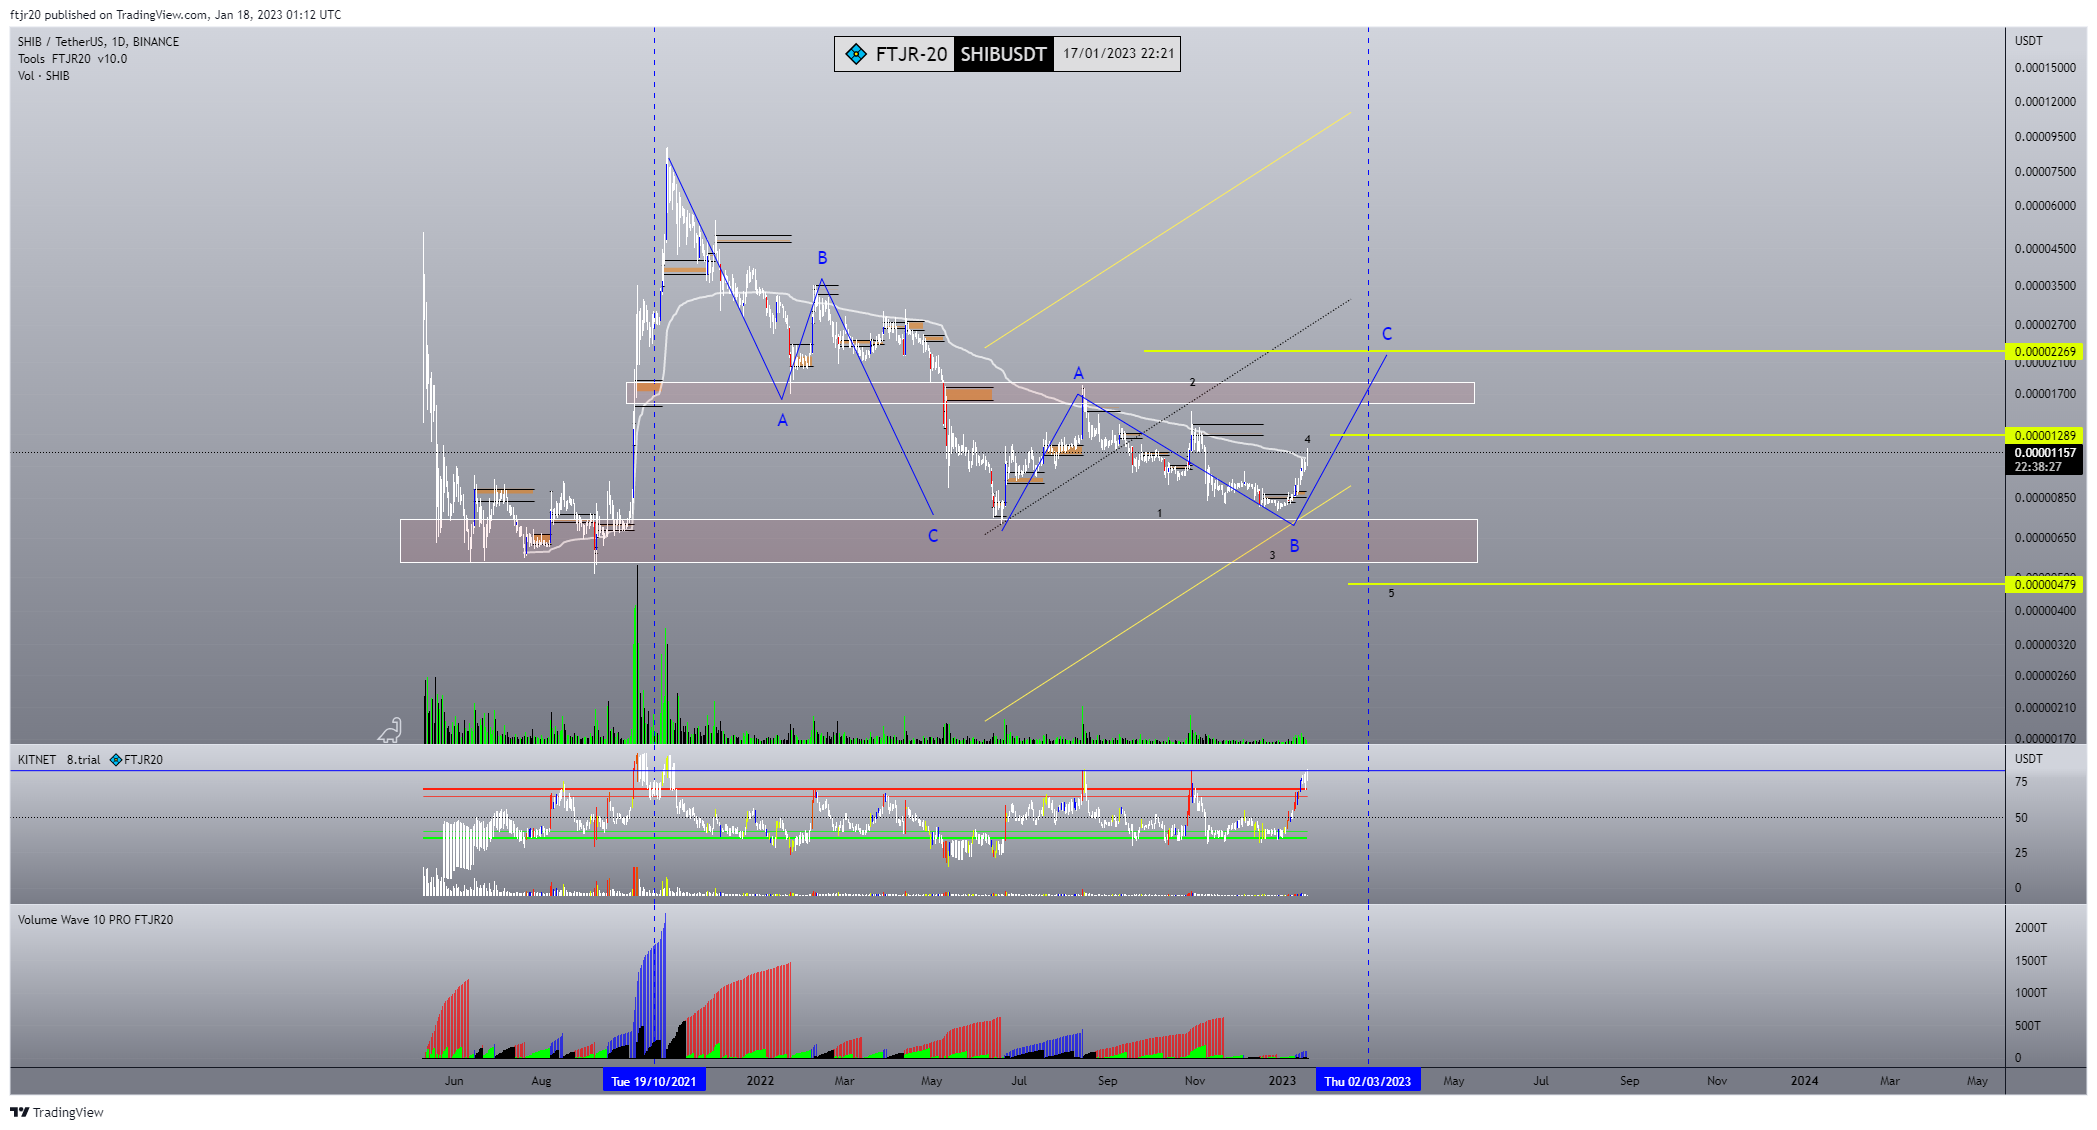The image size is (2097, 1130).
Task: Open the SHIB / TetherUS, 1D, BINANCE legend
Action: (98, 42)
